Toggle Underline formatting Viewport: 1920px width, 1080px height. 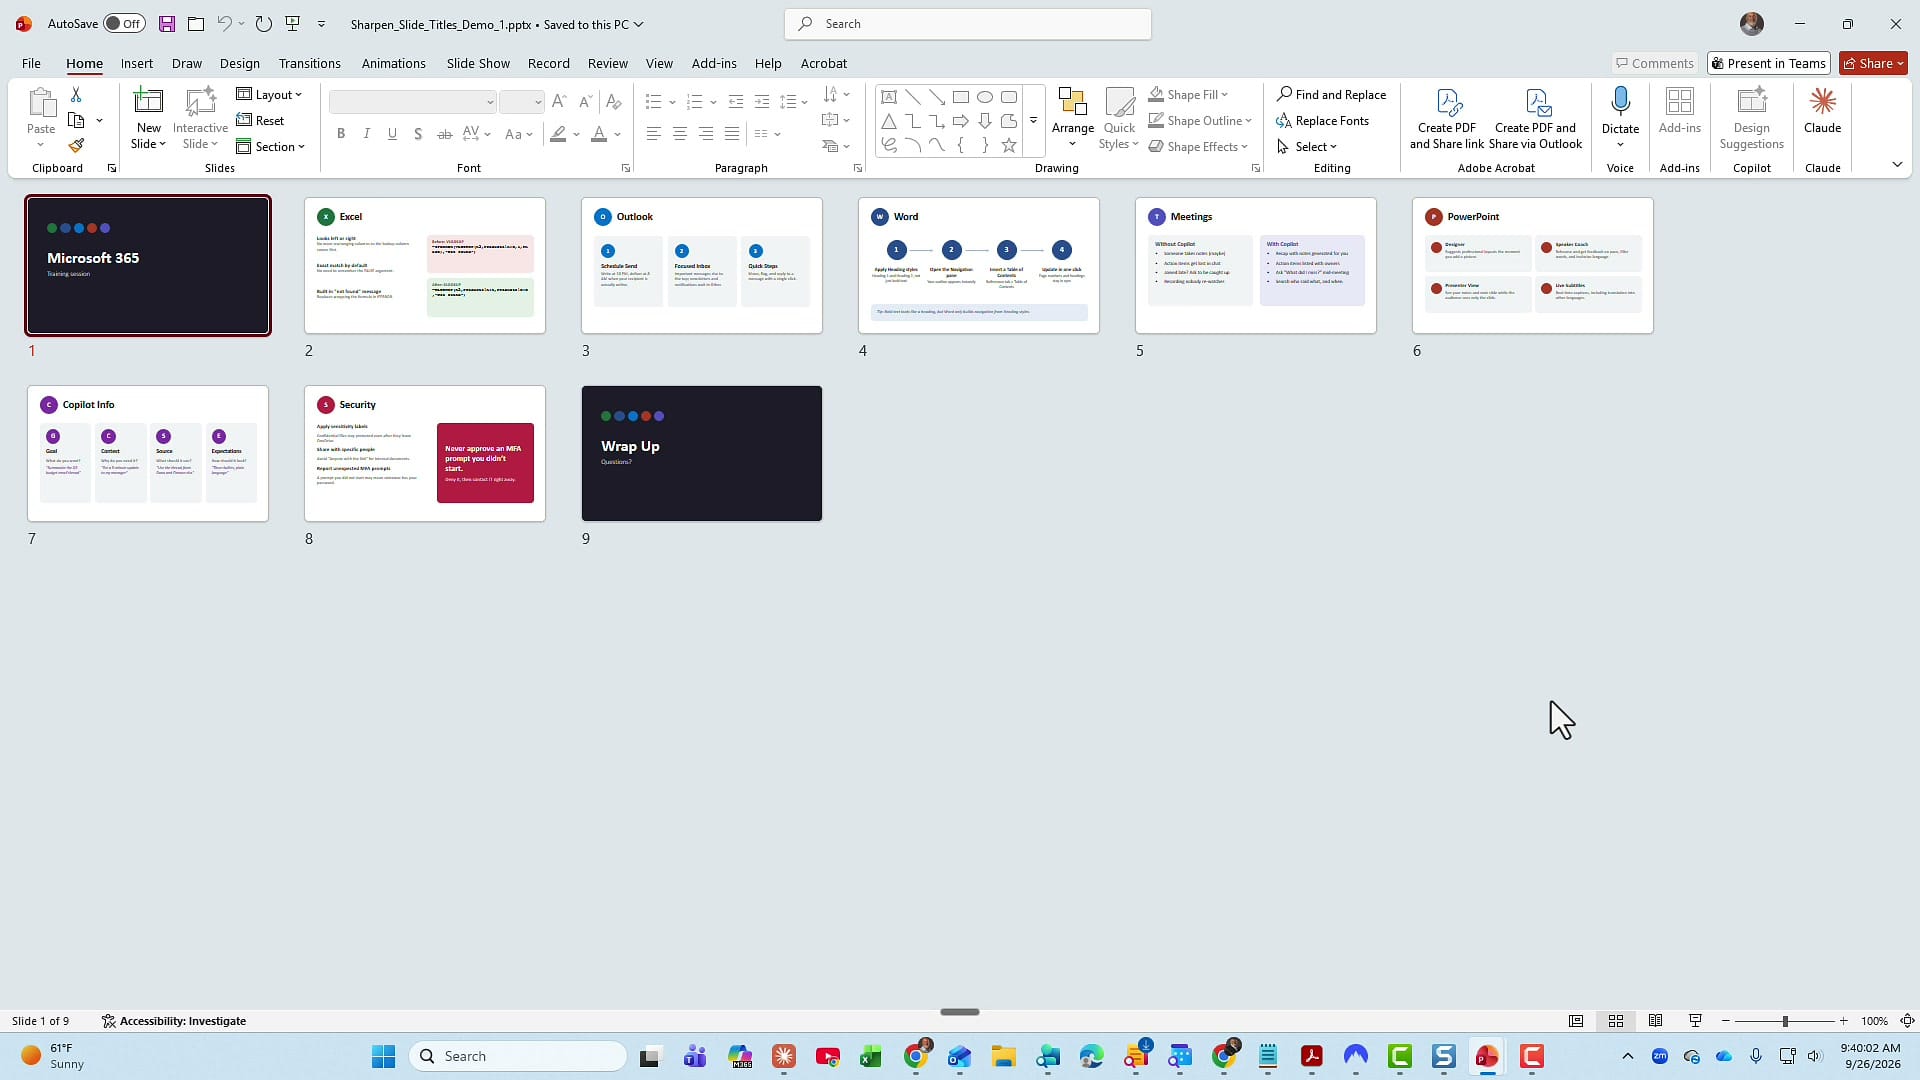coord(392,134)
